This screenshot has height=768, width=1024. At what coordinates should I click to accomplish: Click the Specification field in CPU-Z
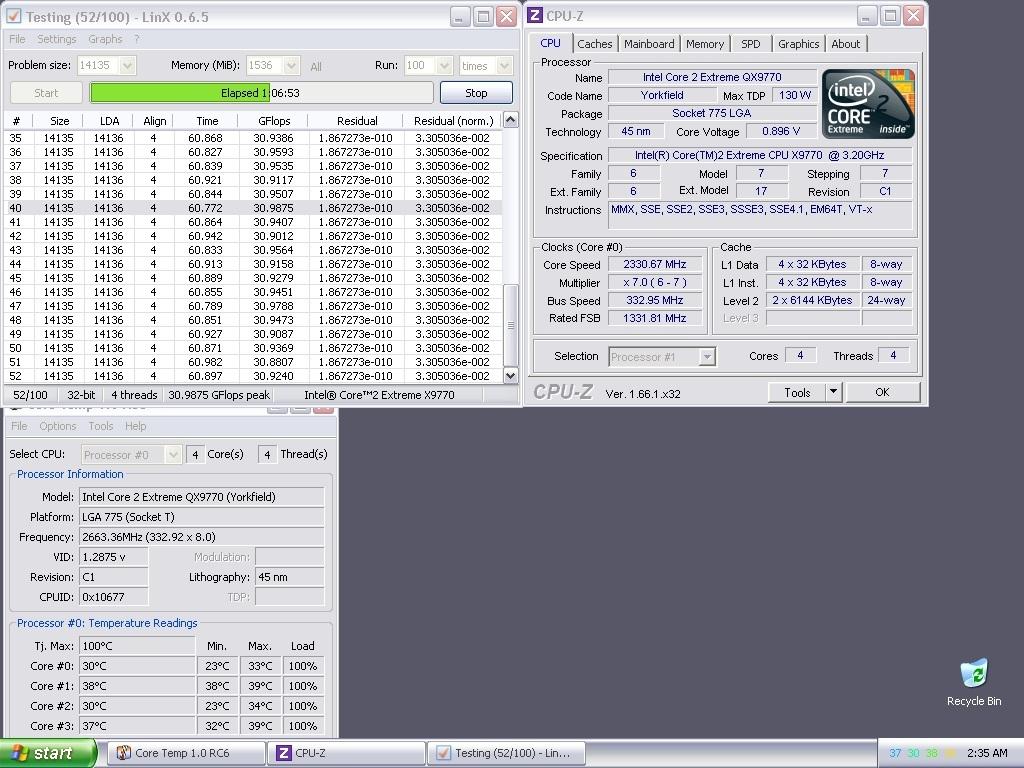click(x=760, y=155)
